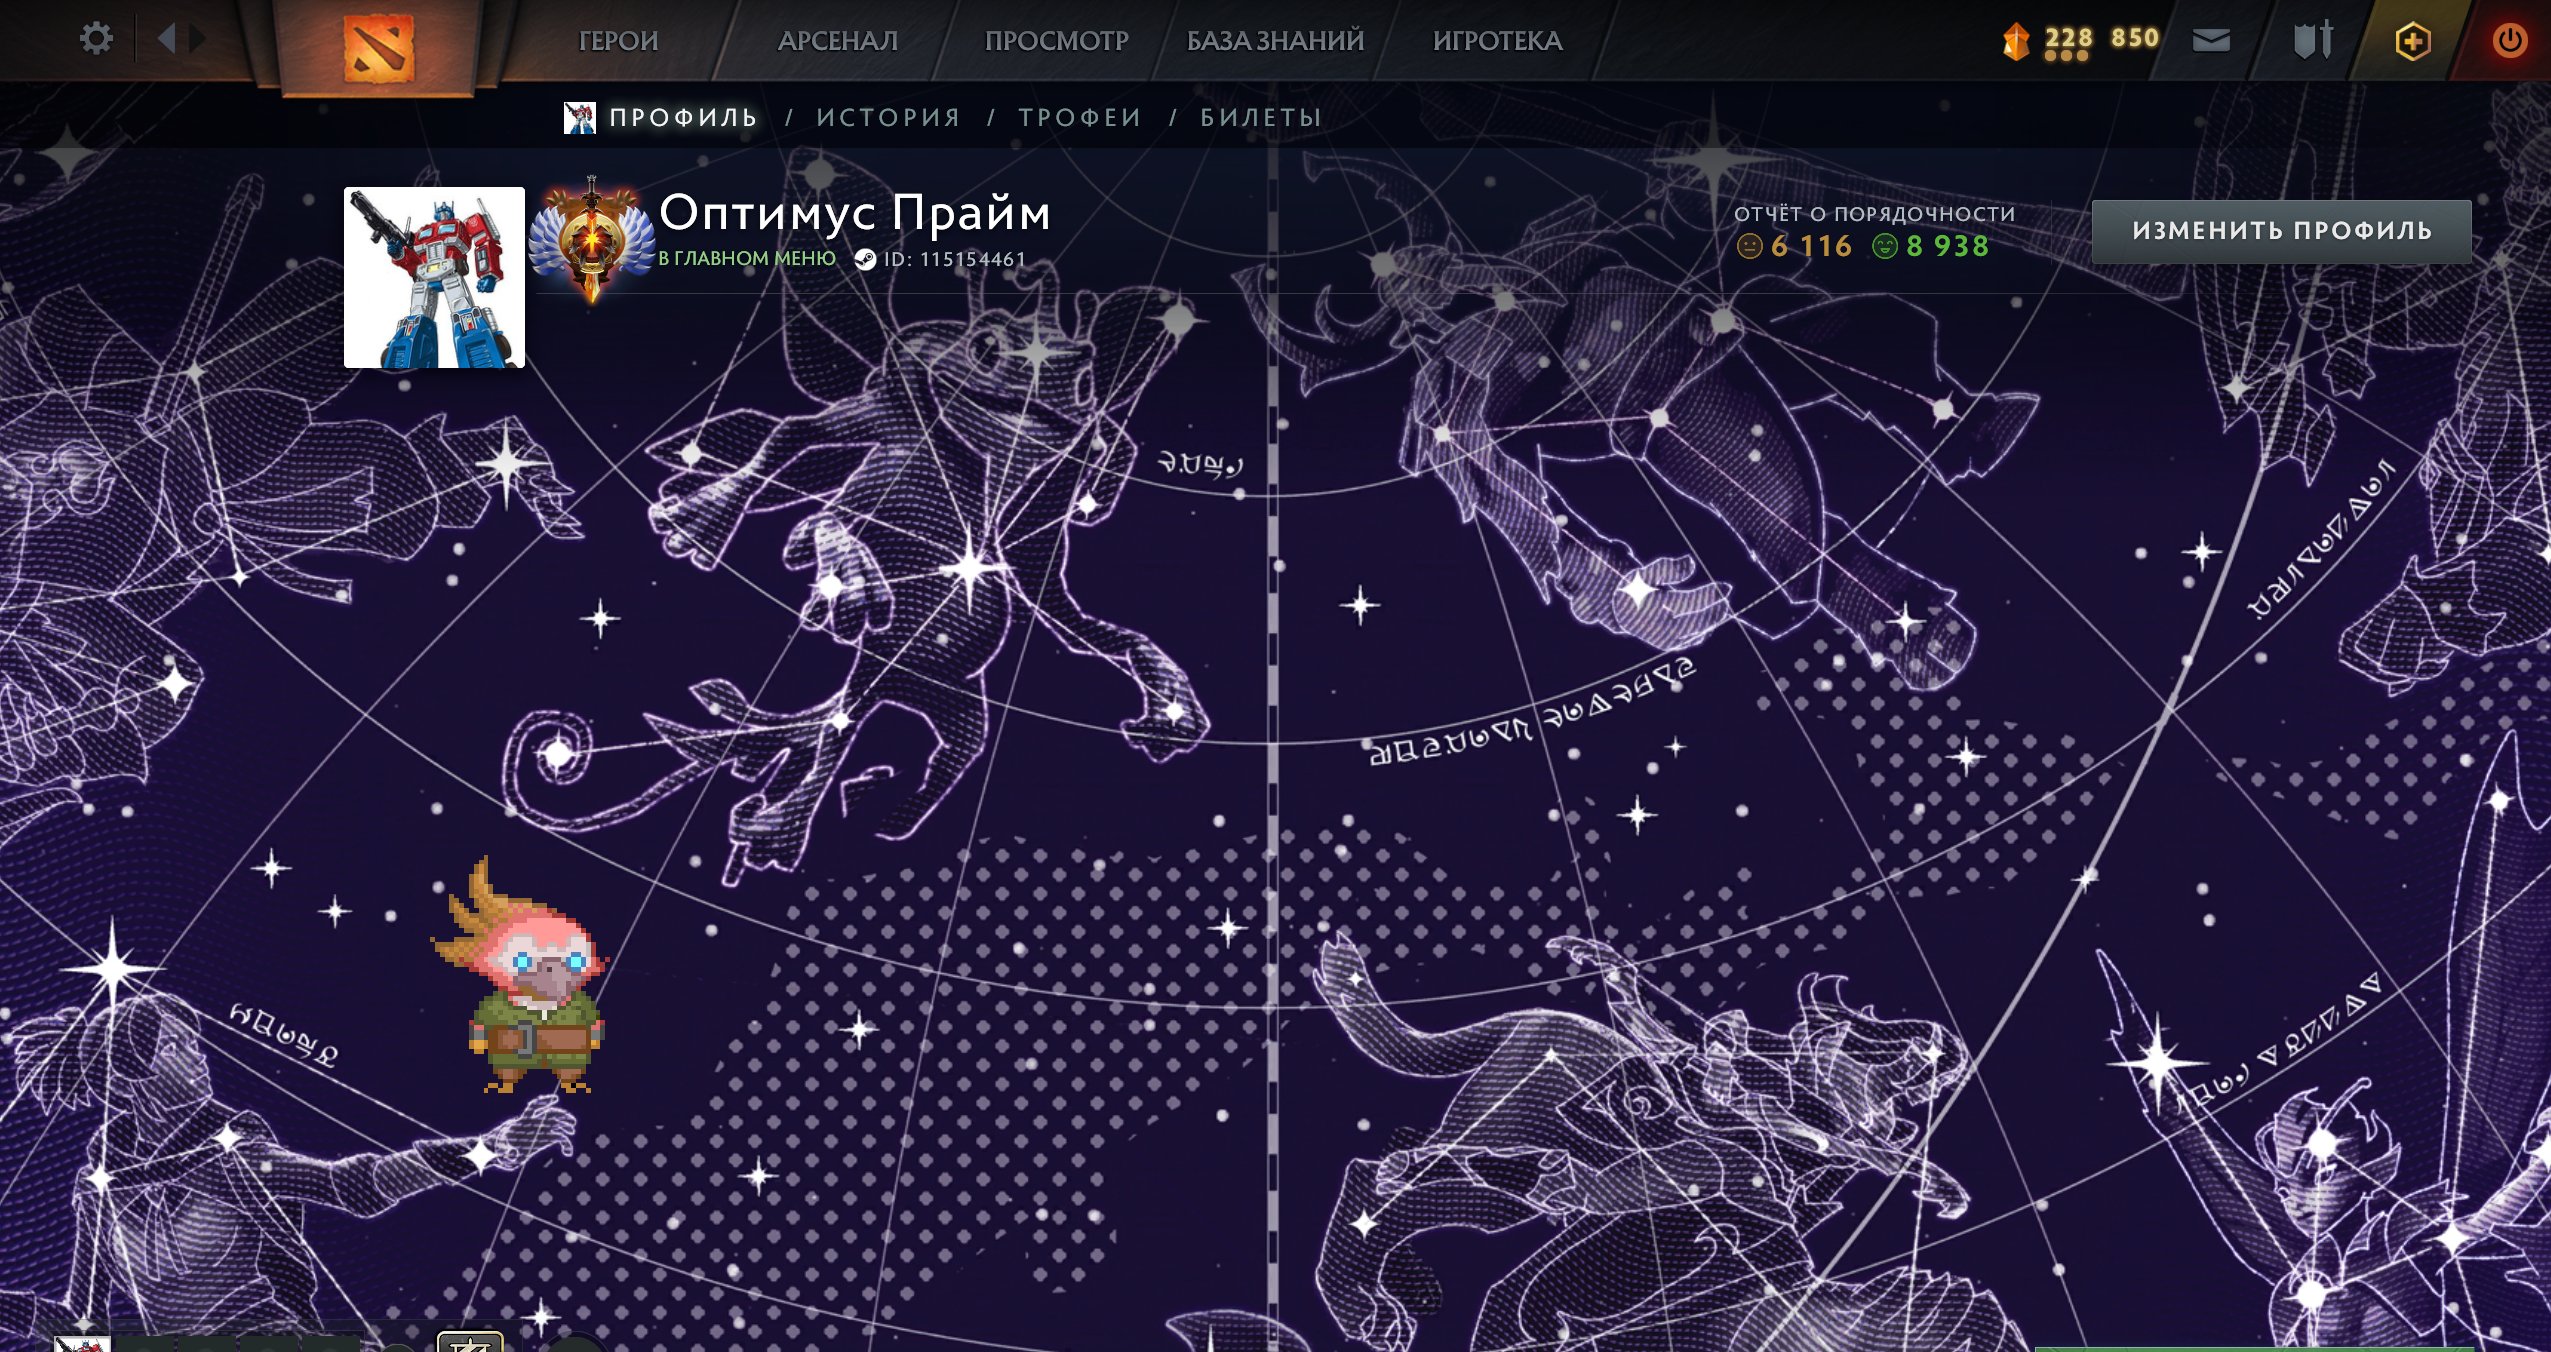Click the forward navigation arrow
Screen dimensions: 2551x1352
point(196,38)
